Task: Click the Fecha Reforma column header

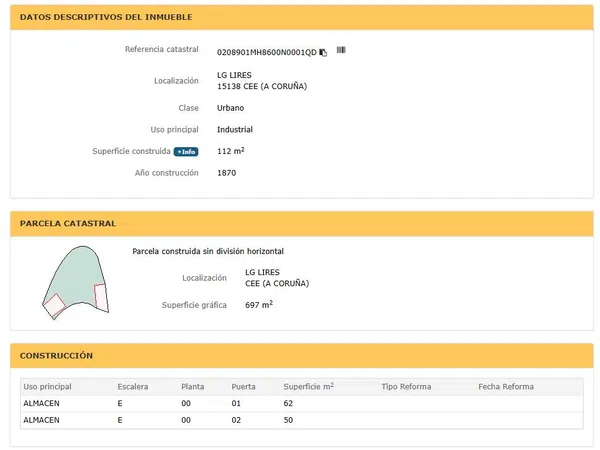Action: pos(506,386)
